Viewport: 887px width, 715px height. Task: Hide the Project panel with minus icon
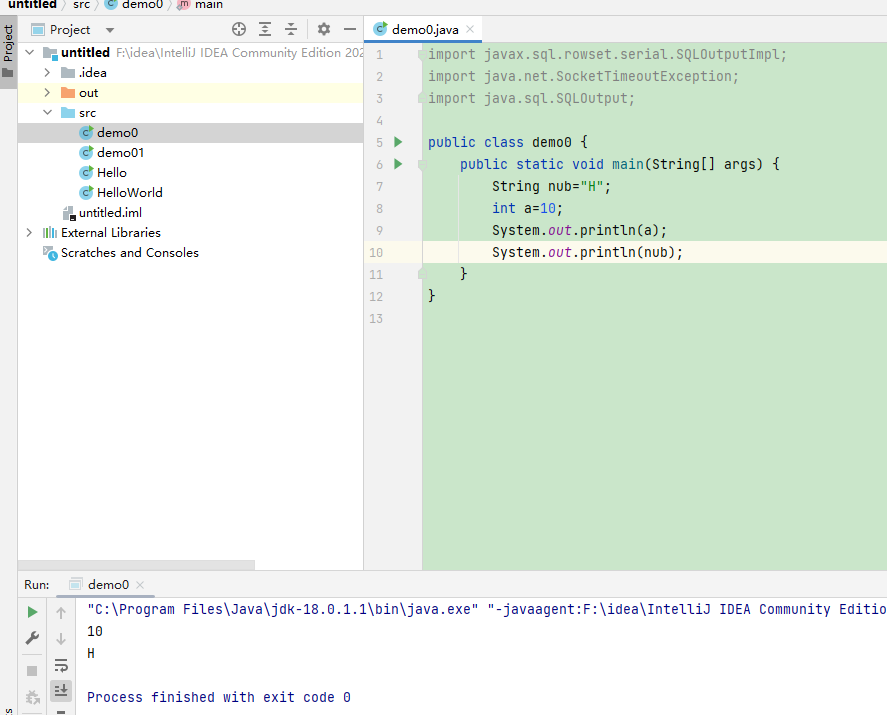click(x=350, y=29)
